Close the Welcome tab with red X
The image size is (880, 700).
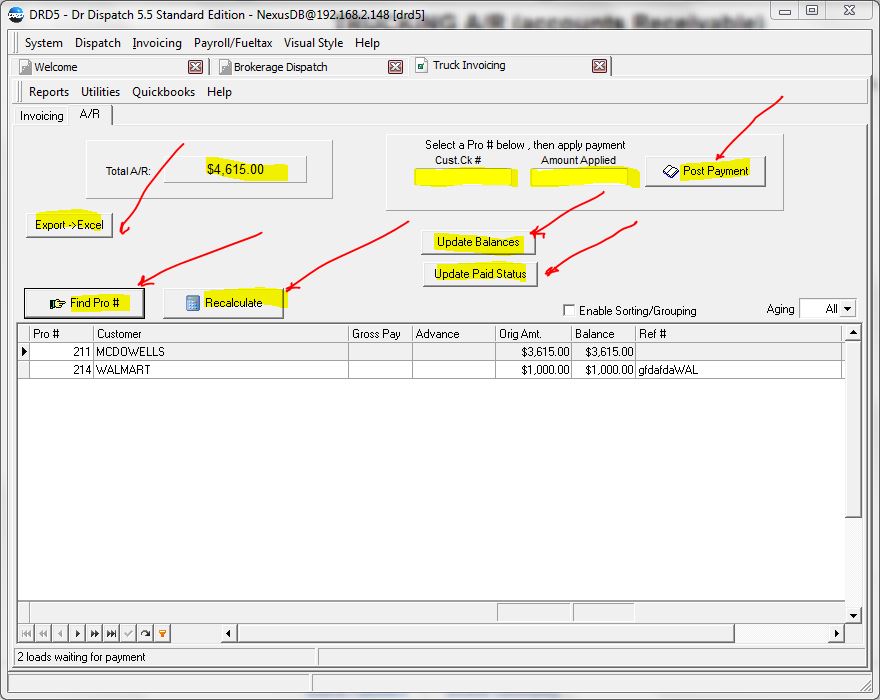pos(195,67)
